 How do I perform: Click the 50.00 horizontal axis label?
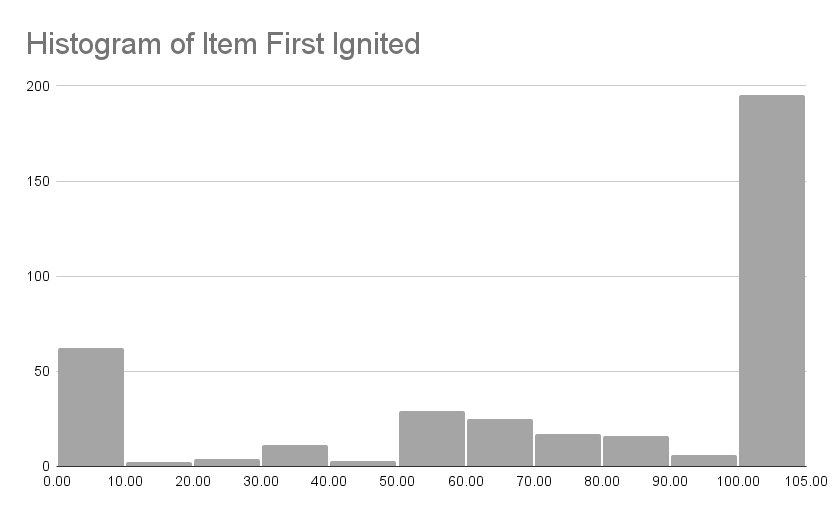coord(397,482)
